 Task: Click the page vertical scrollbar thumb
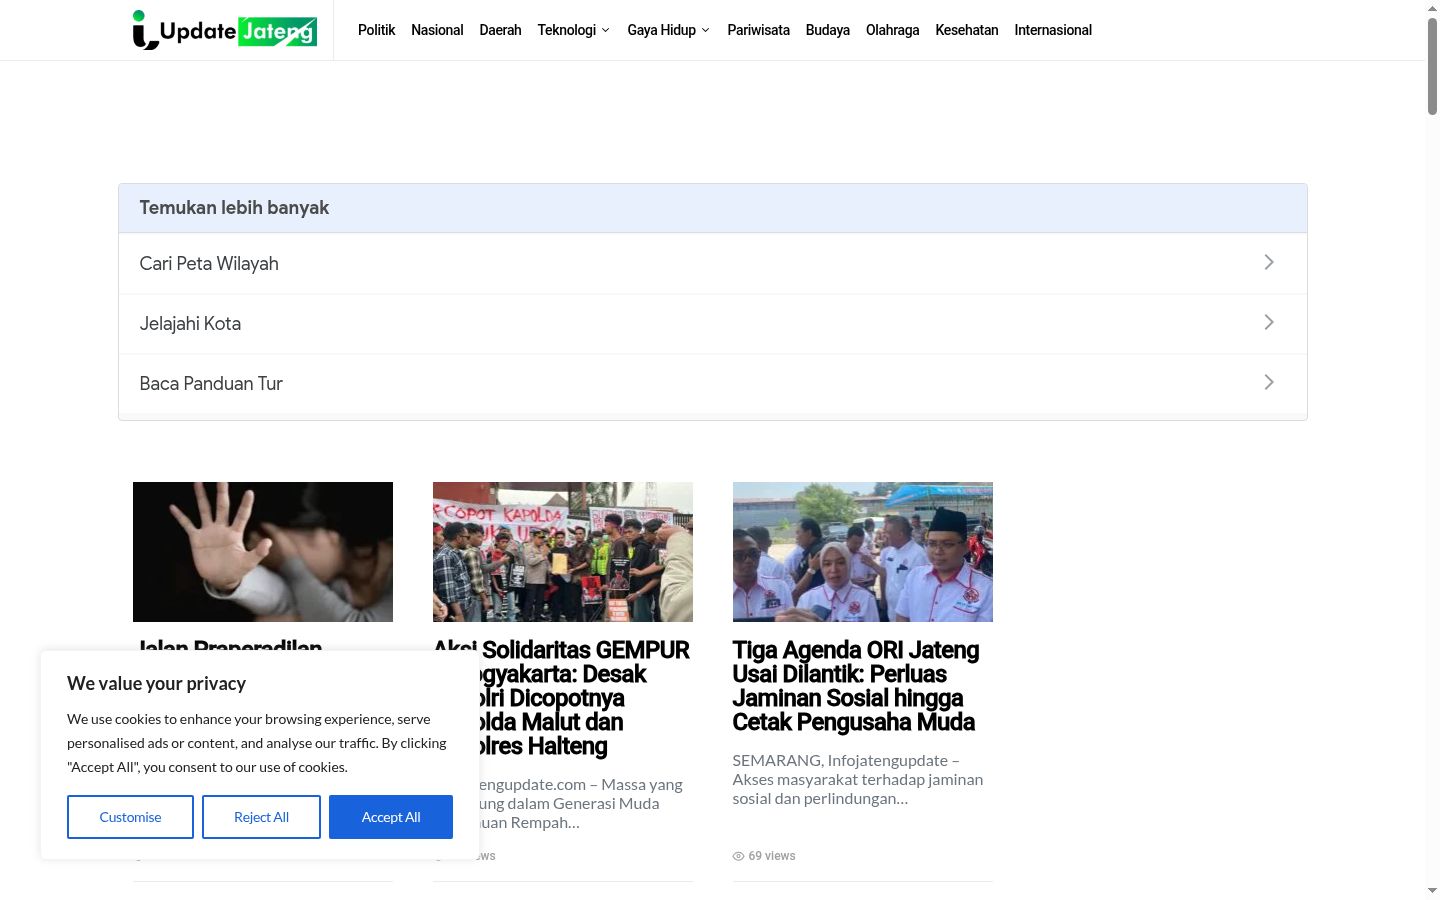click(x=1432, y=65)
